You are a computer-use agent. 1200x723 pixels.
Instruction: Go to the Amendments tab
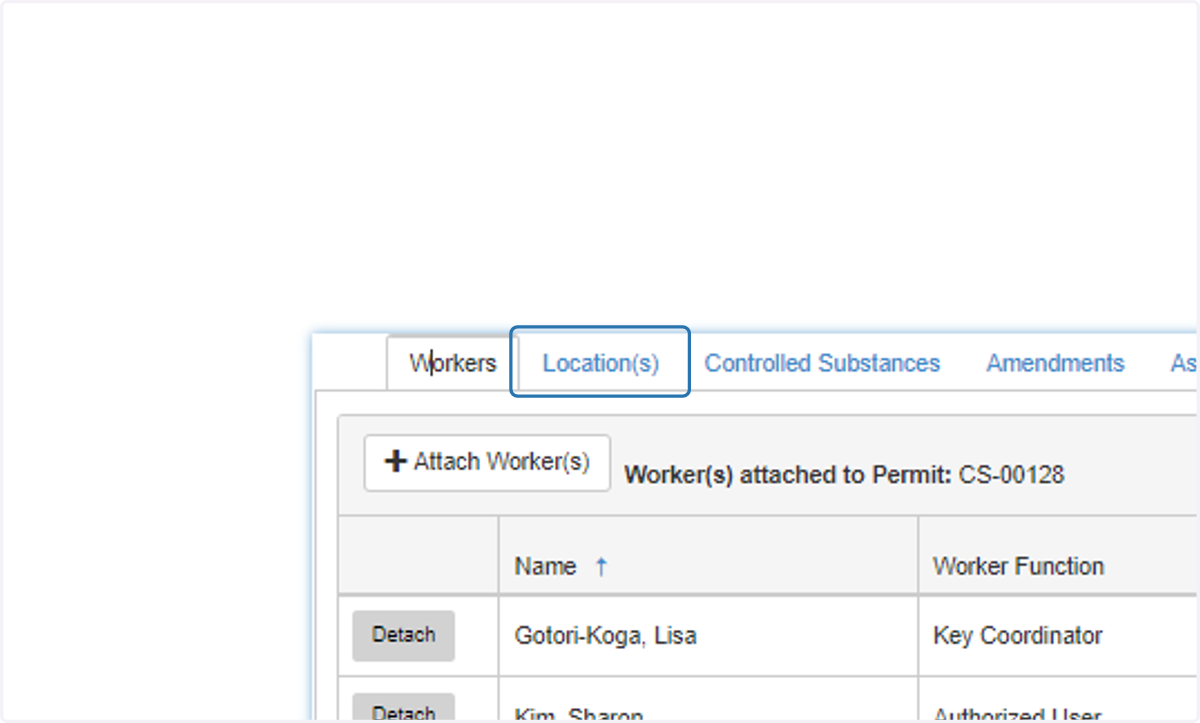1055,363
